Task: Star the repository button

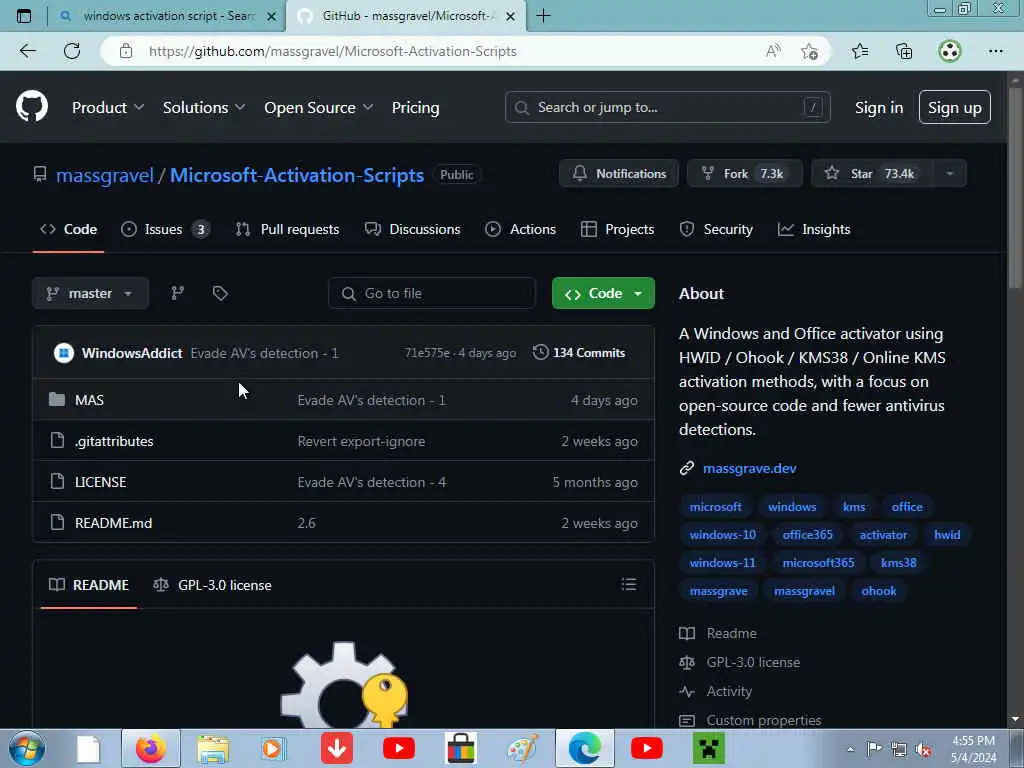Action: coord(872,174)
